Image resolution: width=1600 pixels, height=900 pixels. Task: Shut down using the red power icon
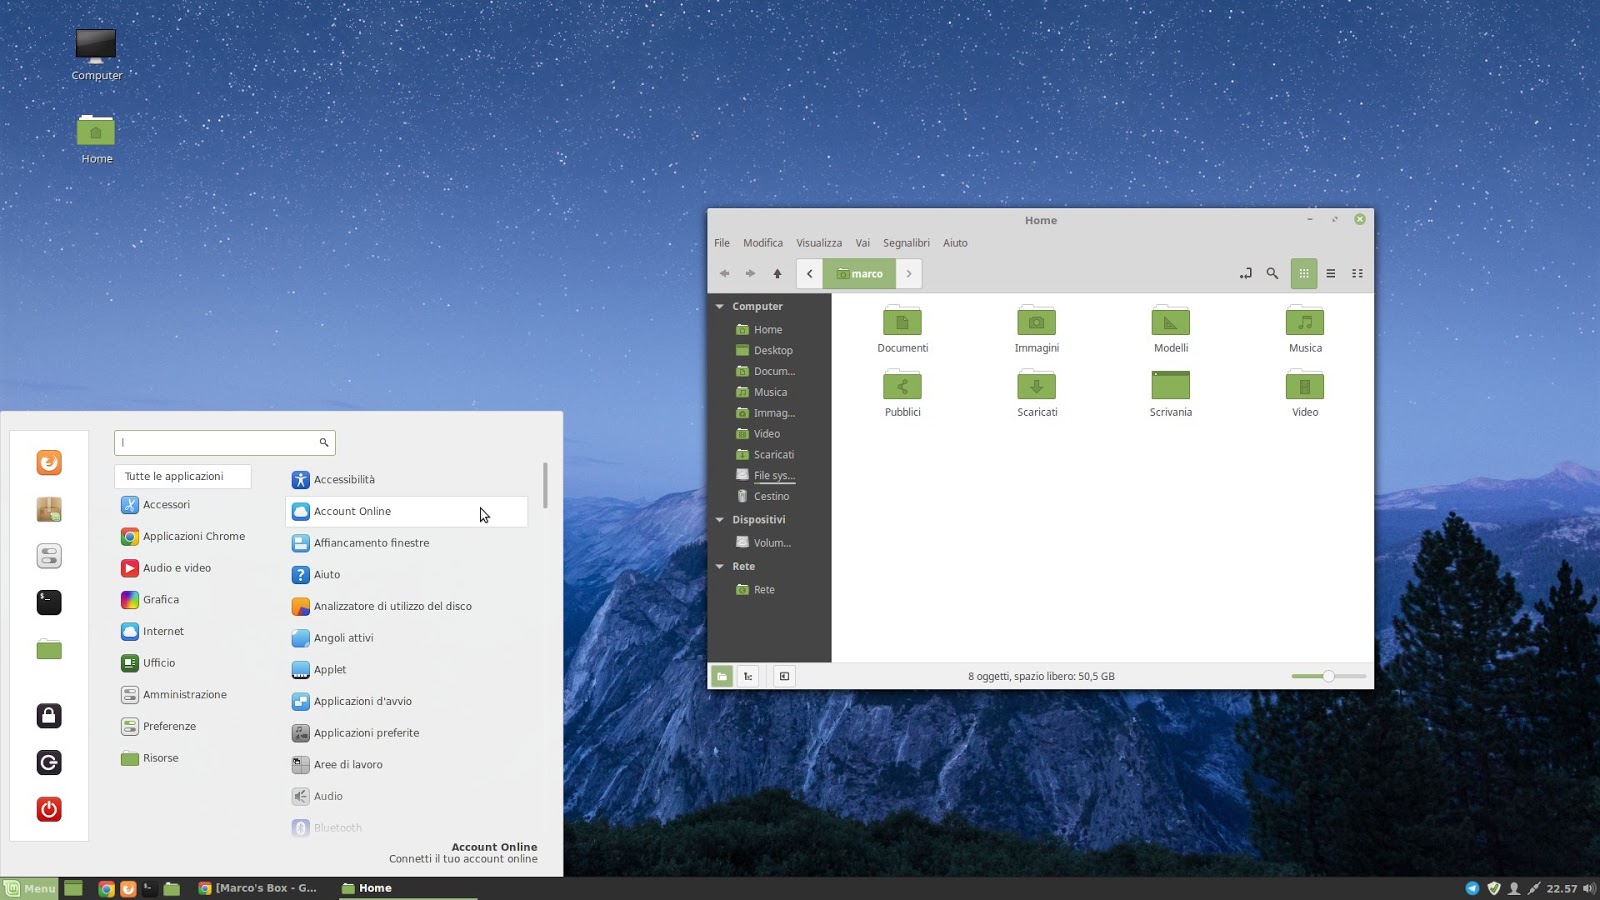tap(49, 809)
